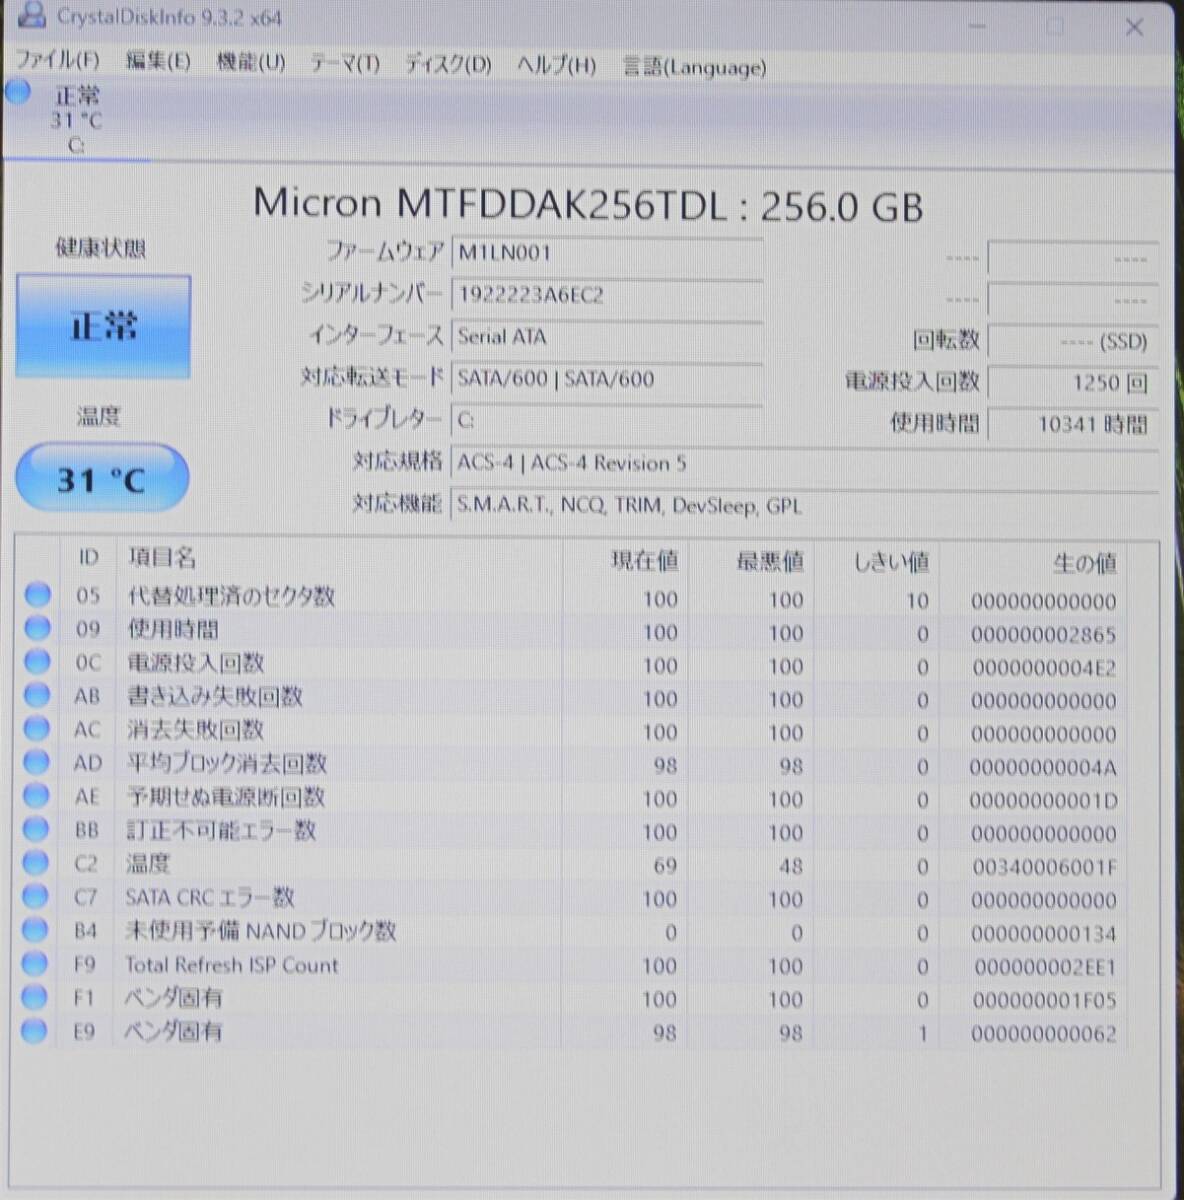1184x1200 pixels.
Task: Click the indicator for 未使用予備NANDブロック数
Action: tap(37, 930)
